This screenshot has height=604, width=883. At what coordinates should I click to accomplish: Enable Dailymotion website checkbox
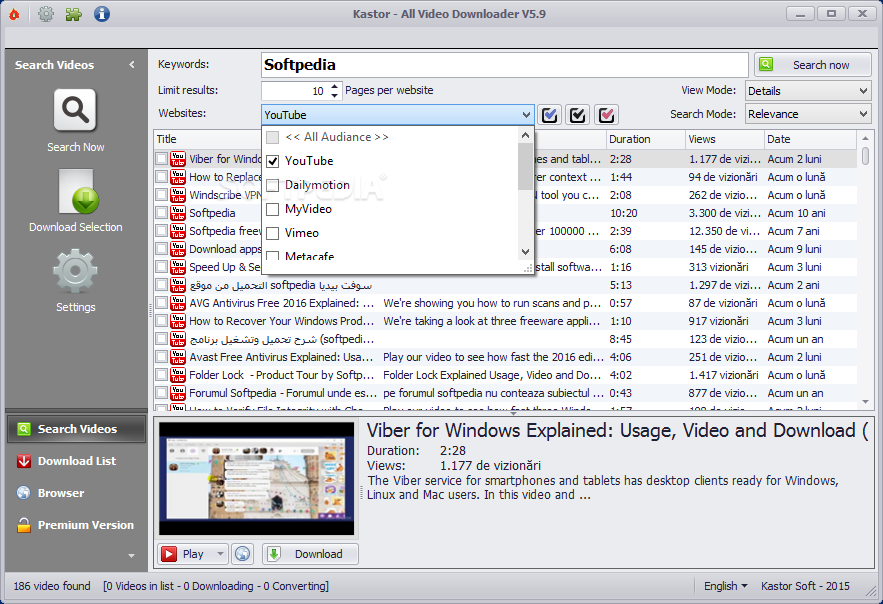tap(273, 185)
